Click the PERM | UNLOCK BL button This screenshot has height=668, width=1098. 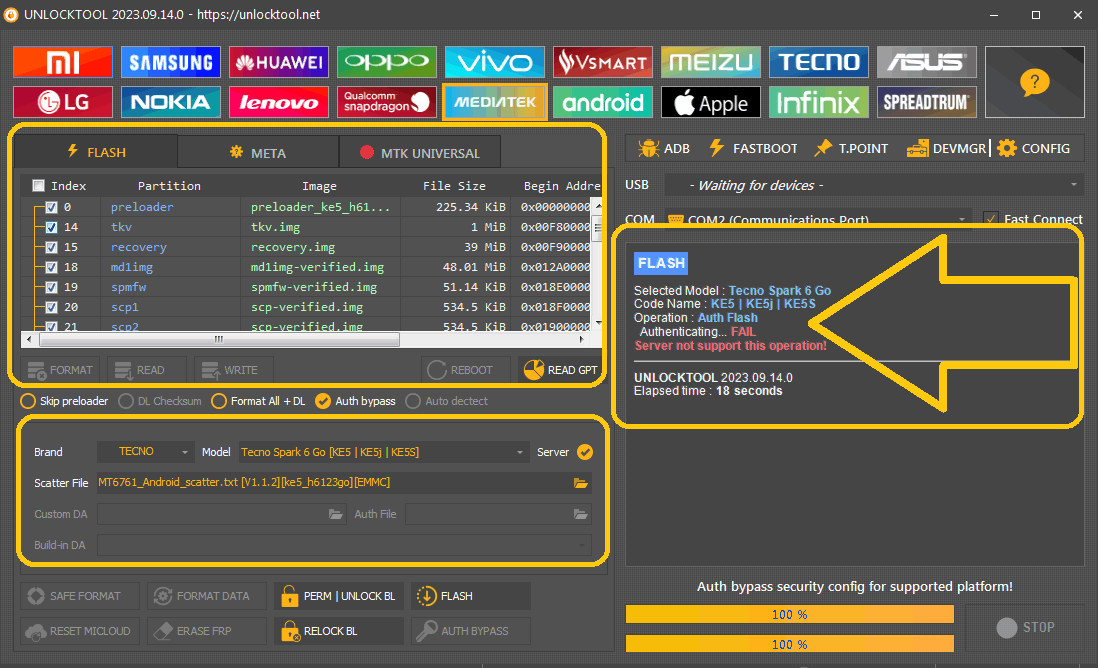339,596
